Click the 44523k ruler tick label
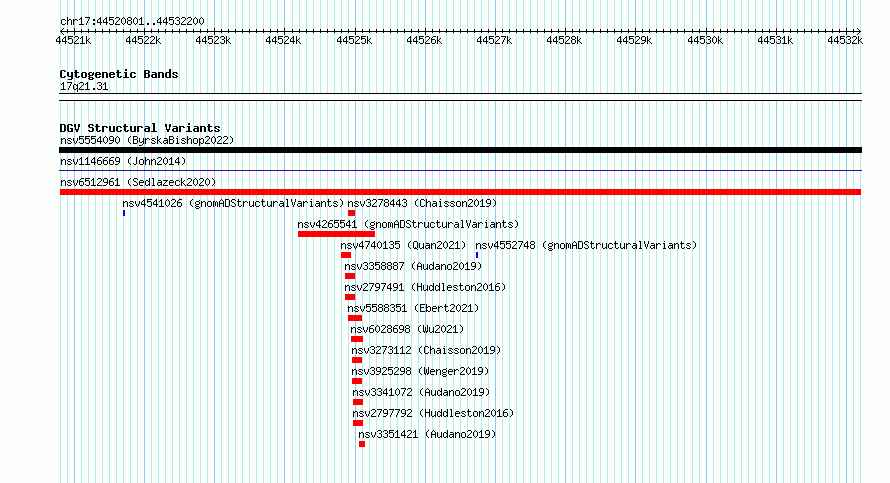Image resolution: width=890 pixels, height=483 pixels. [x=213, y=40]
